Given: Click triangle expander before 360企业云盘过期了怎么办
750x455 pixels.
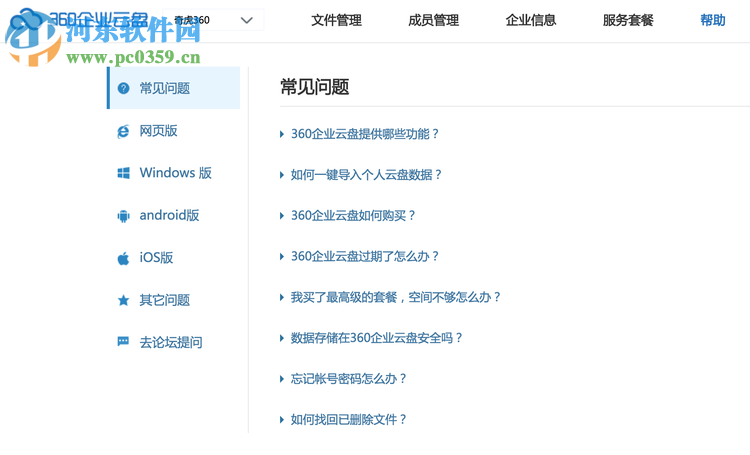Looking at the screenshot, I should [x=282, y=257].
